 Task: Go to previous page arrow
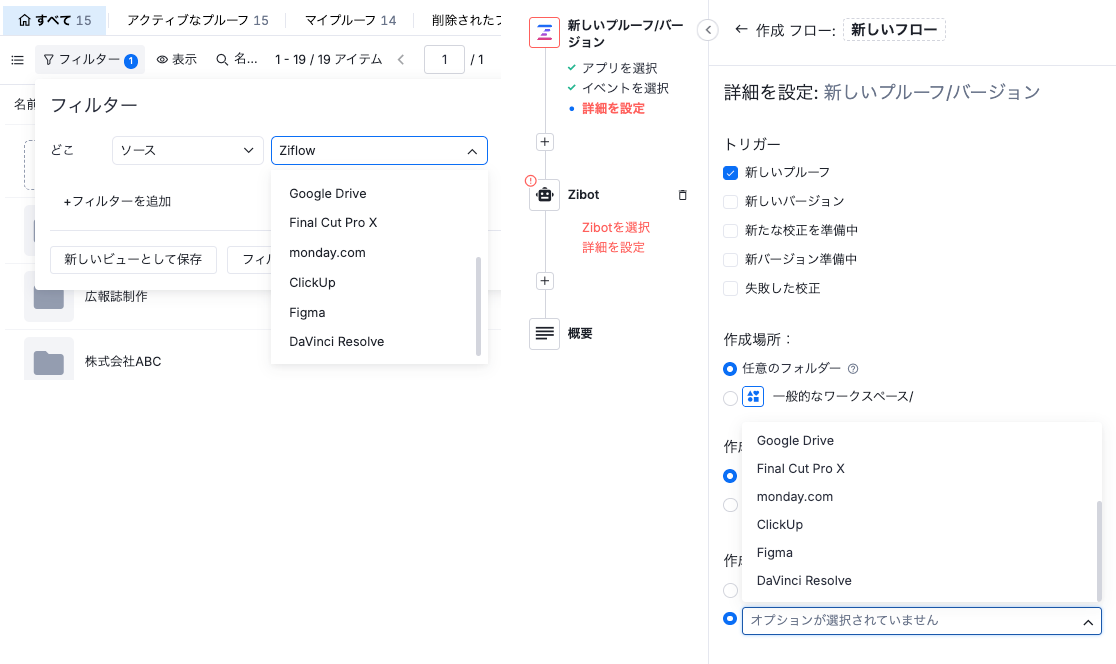pyautogui.click(x=401, y=60)
